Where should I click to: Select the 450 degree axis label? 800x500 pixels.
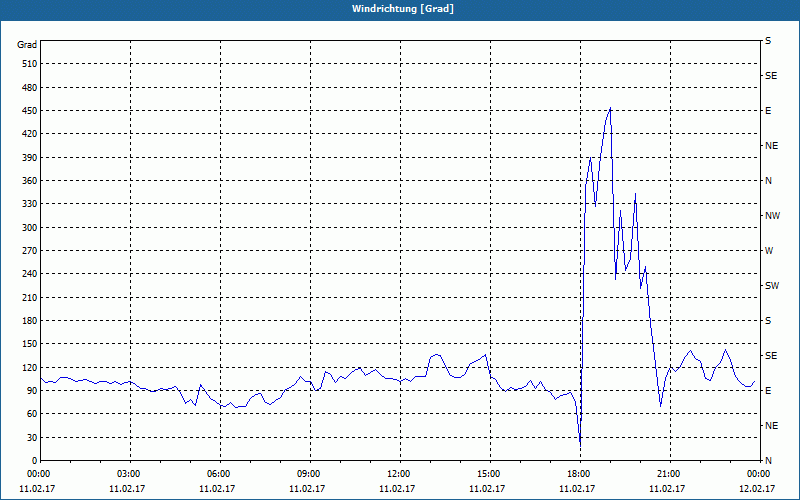click(29, 111)
